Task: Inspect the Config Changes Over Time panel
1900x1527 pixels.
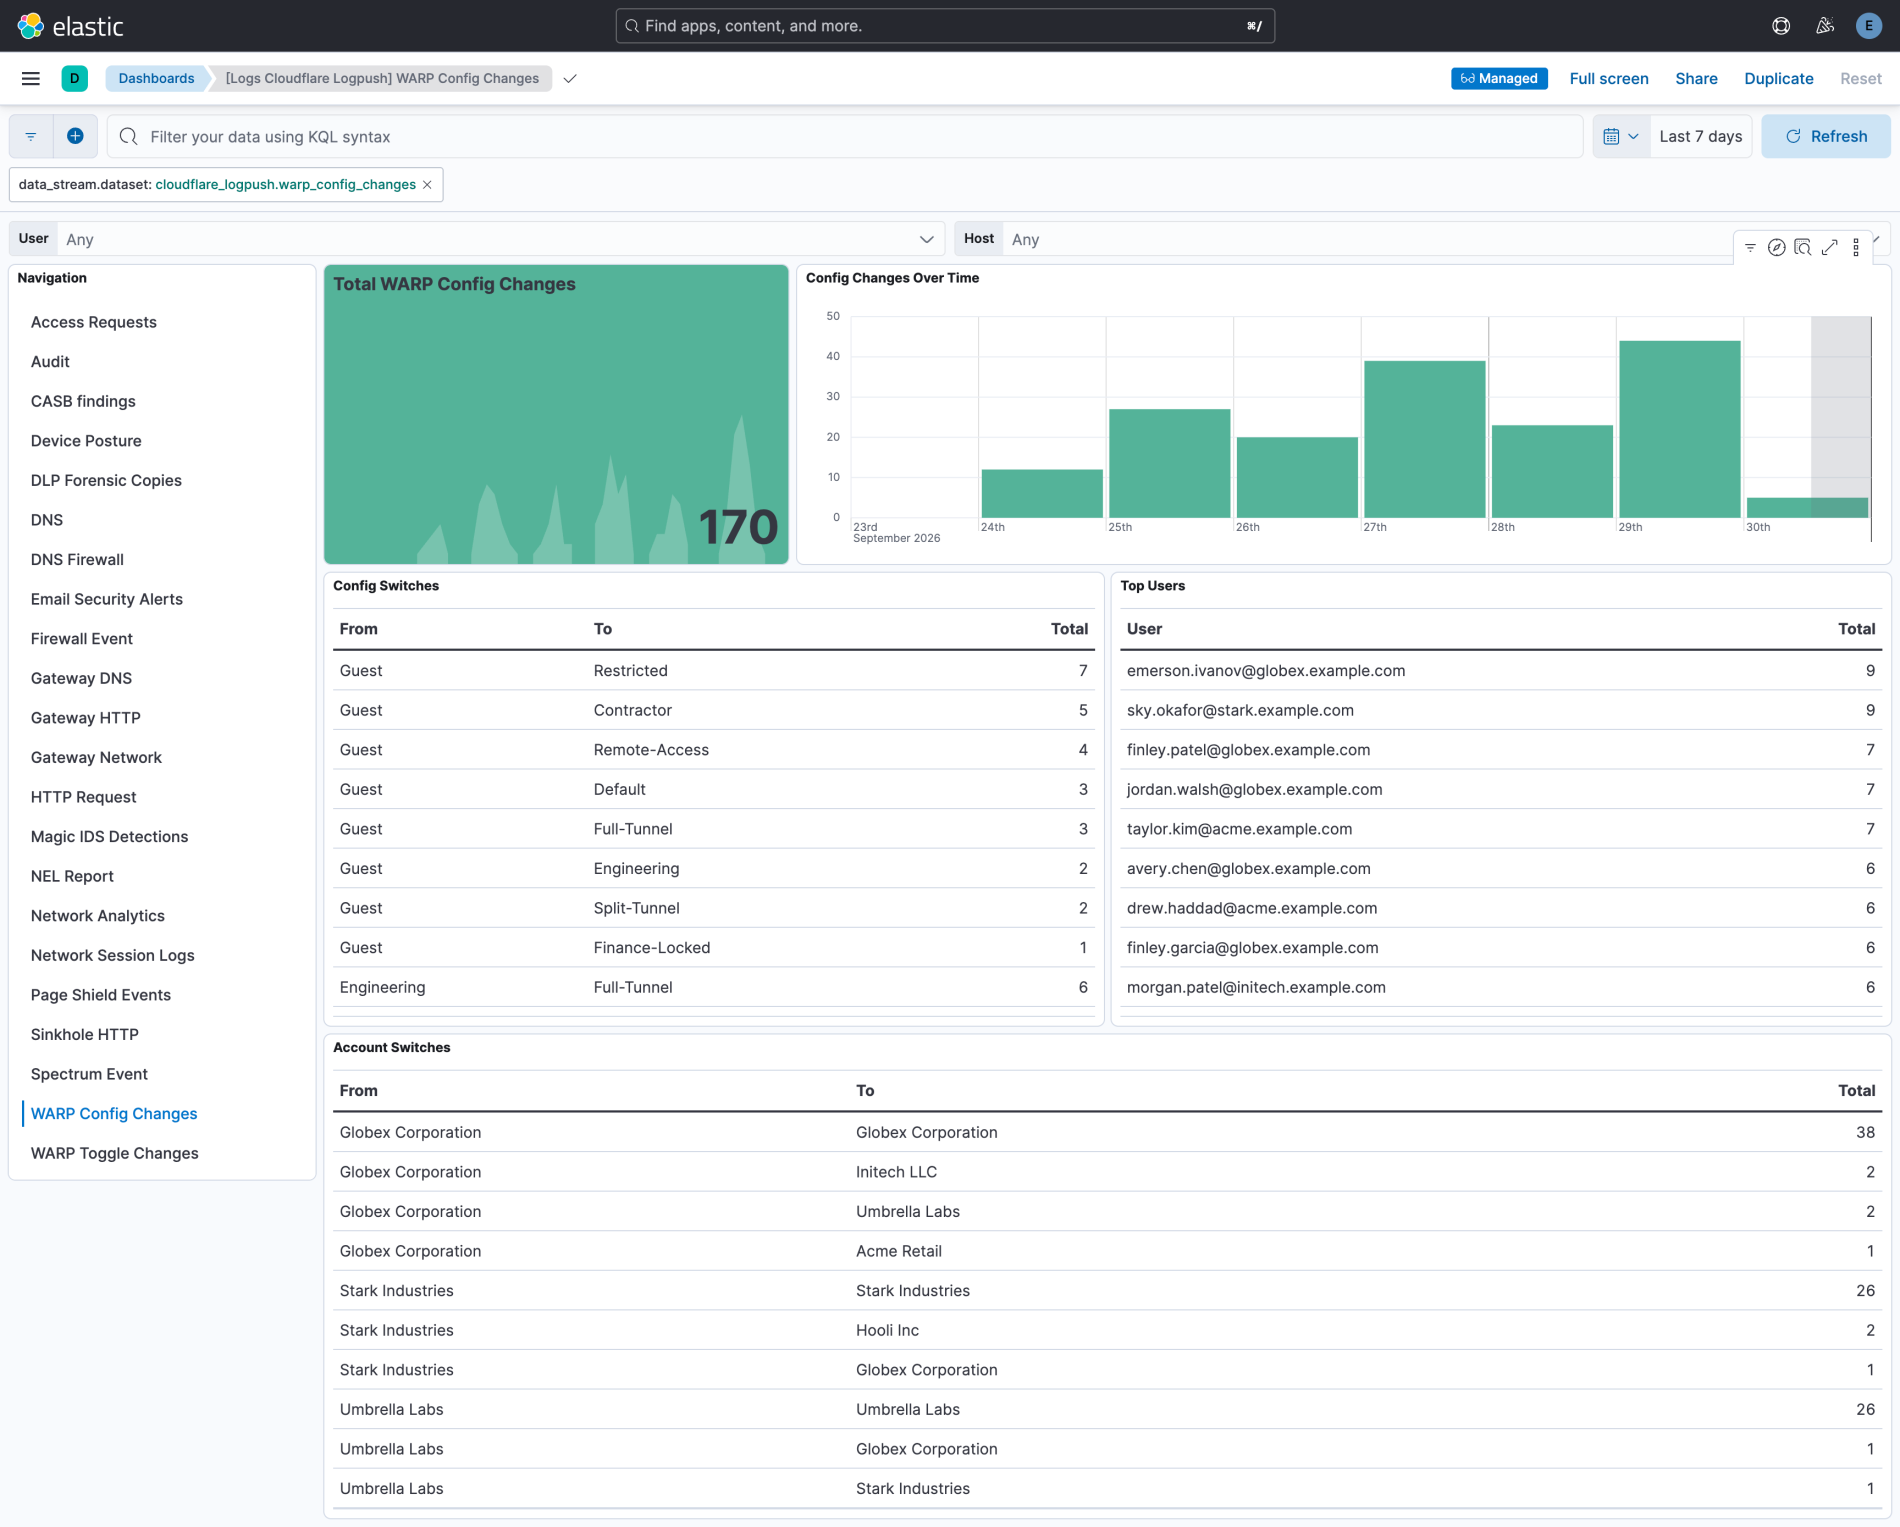Action: click(1803, 247)
